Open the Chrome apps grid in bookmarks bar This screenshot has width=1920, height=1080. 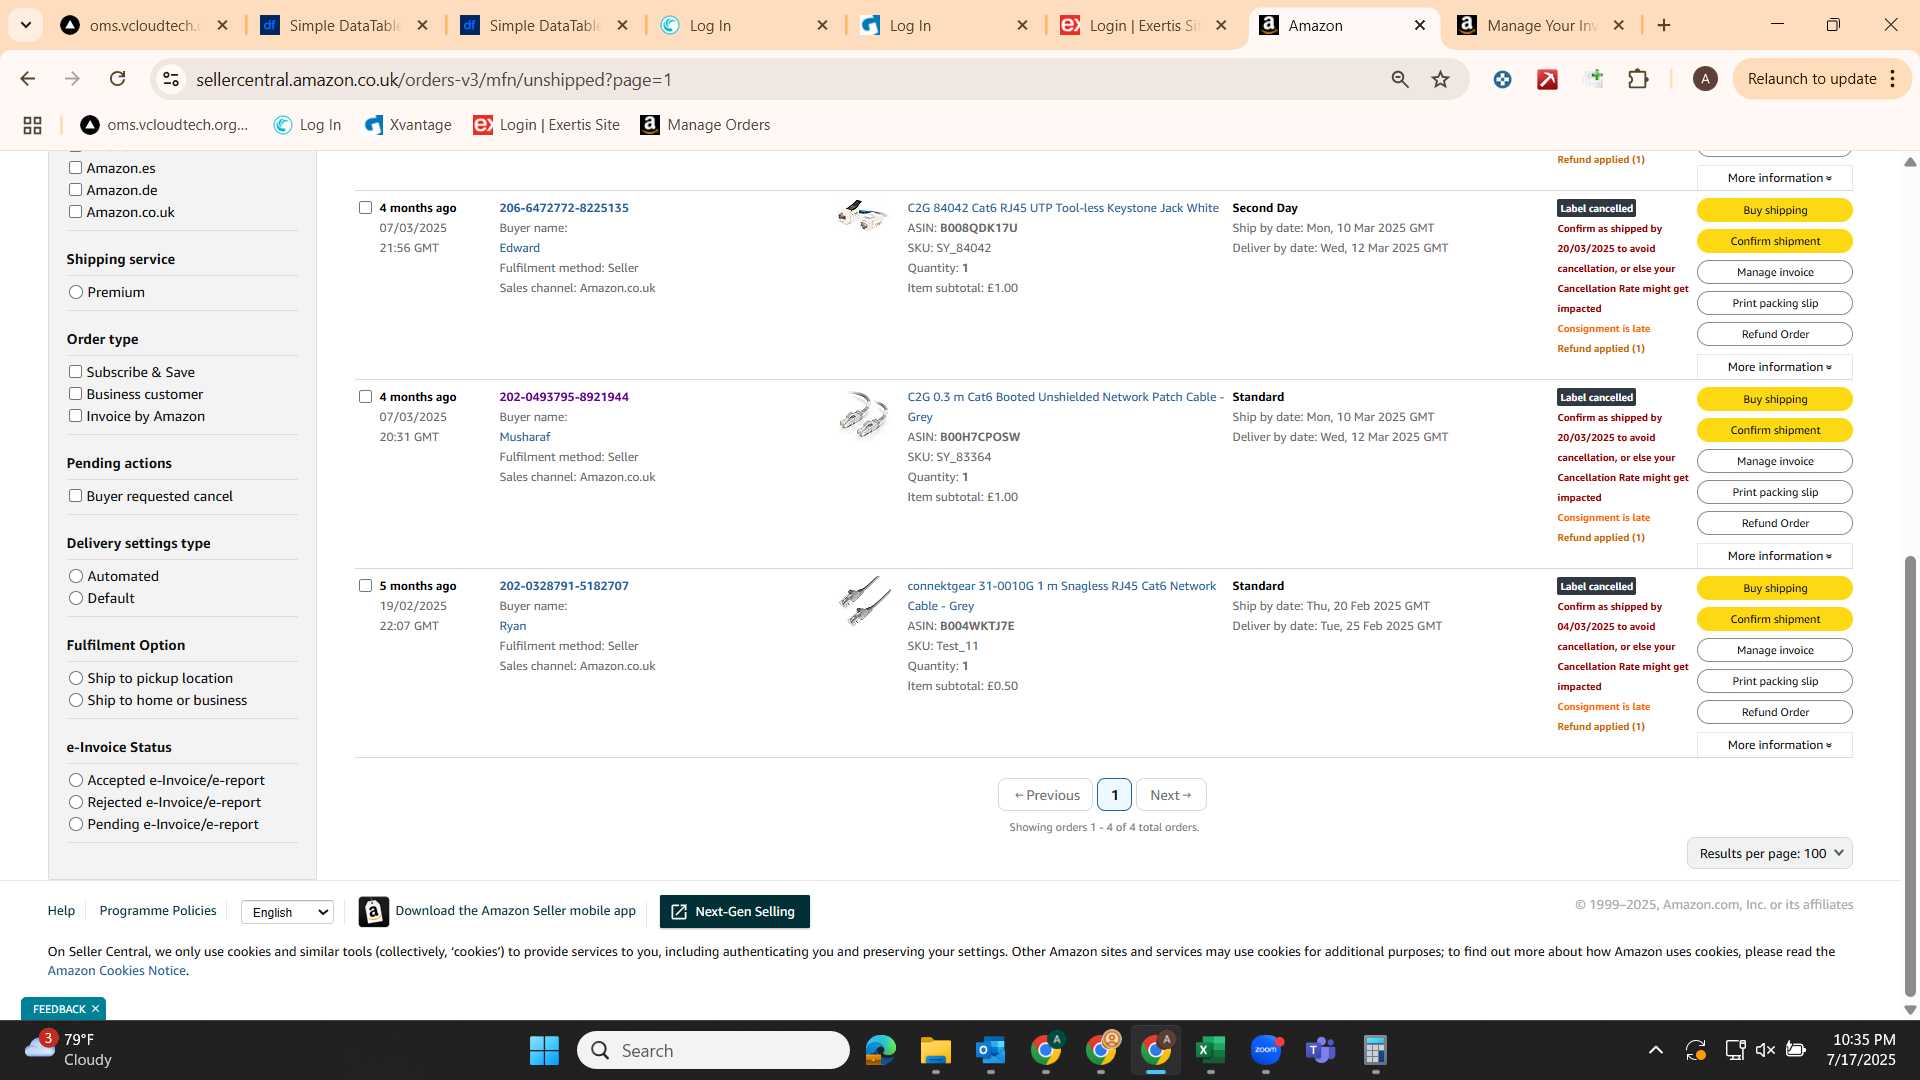pyautogui.click(x=32, y=125)
